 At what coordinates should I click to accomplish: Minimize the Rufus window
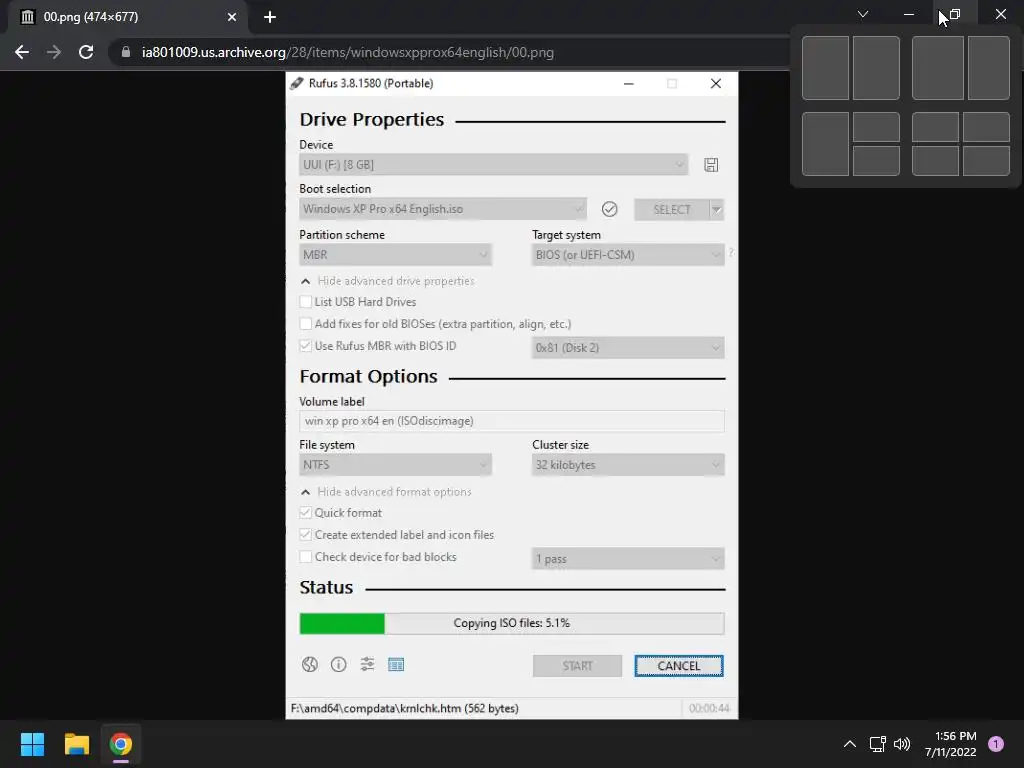628,84
